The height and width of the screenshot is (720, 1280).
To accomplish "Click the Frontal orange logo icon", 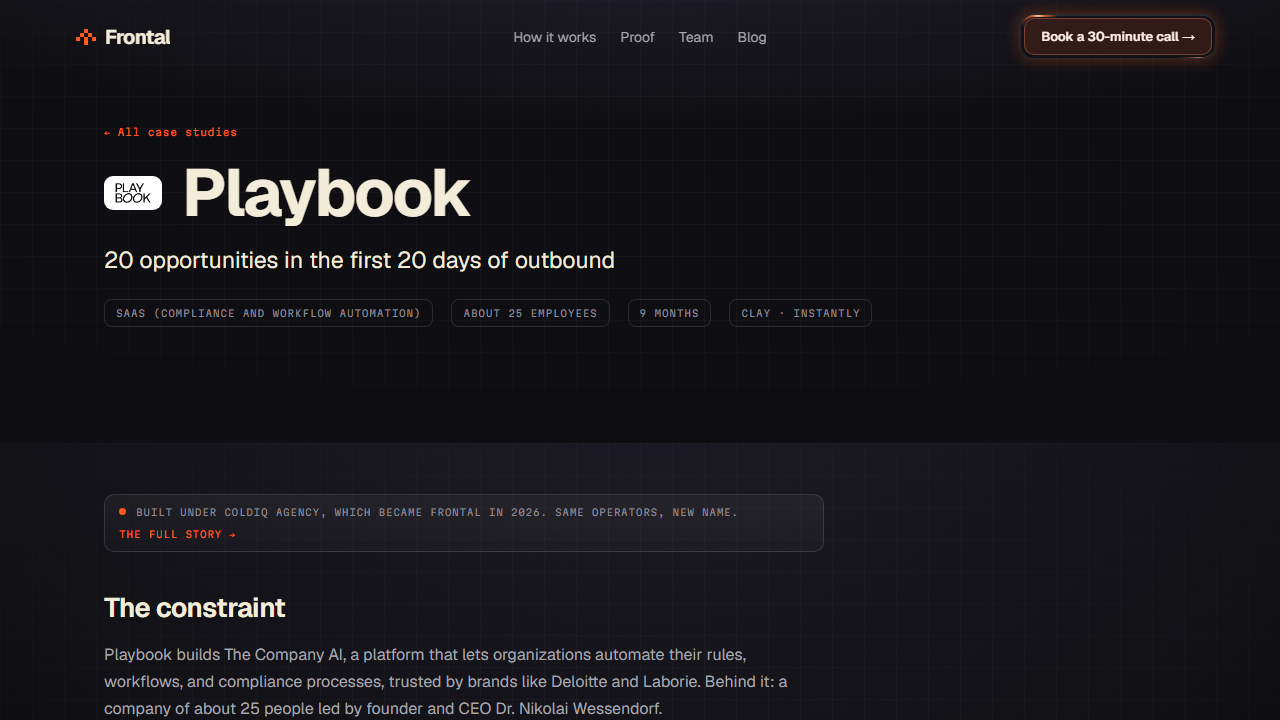I will coord(86,37).
